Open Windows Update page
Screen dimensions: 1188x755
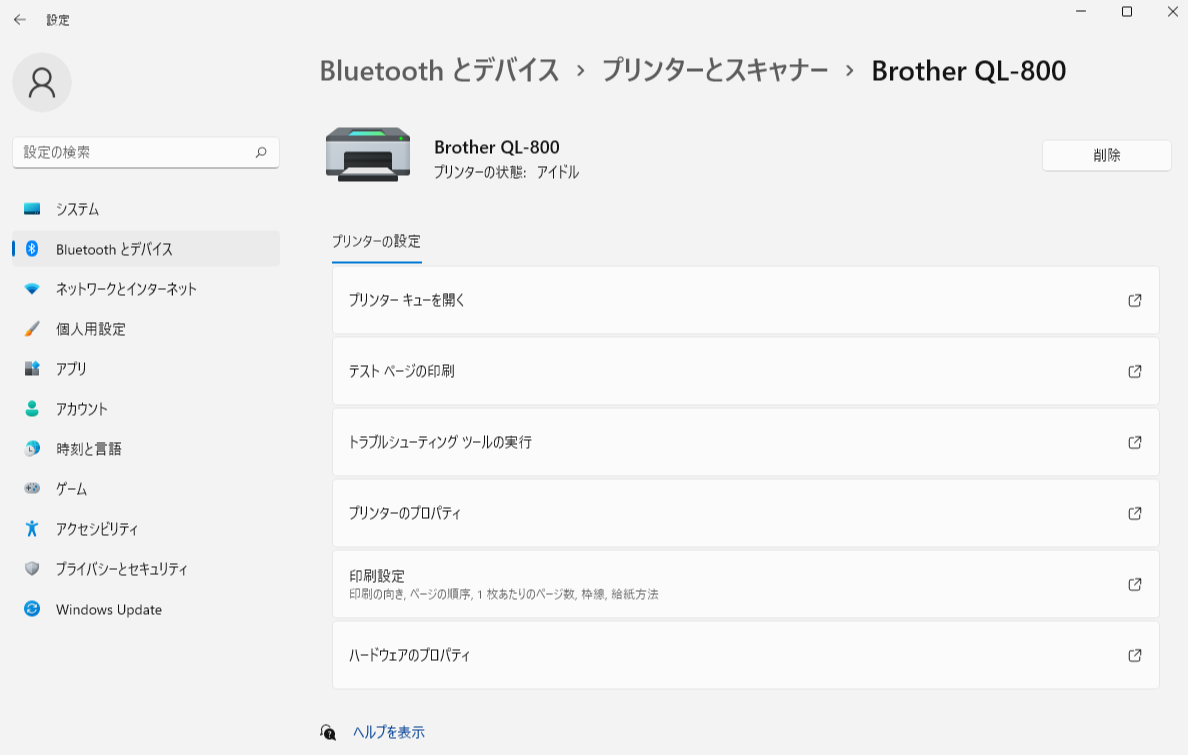[x=108, y=609]
